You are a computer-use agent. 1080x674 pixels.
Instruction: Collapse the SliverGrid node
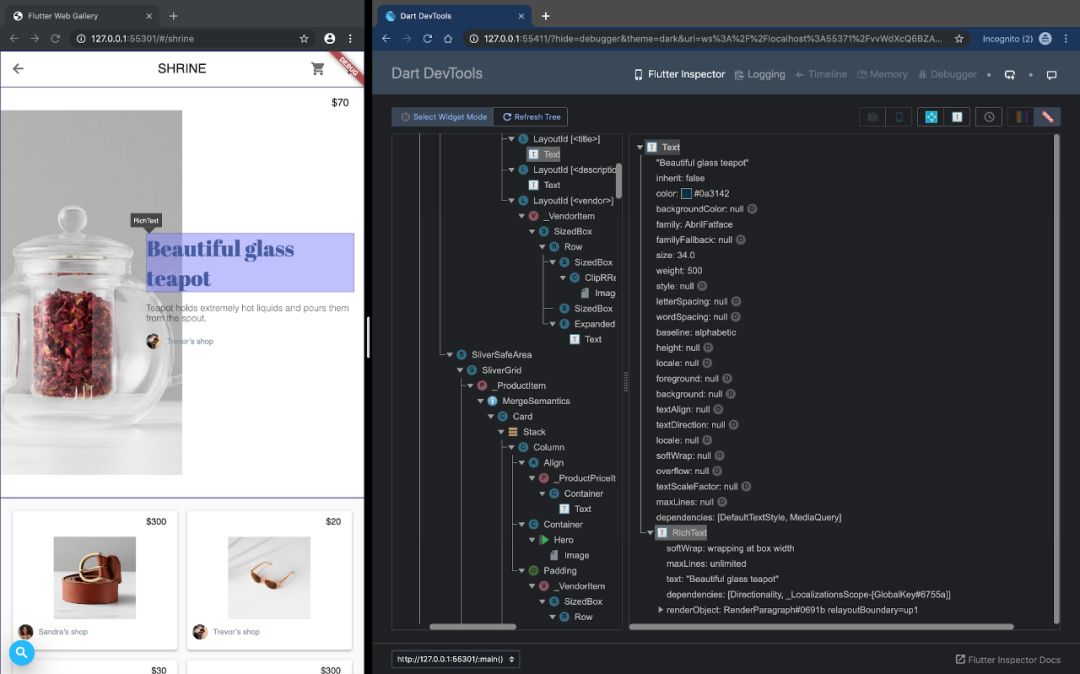click(460, 370)
